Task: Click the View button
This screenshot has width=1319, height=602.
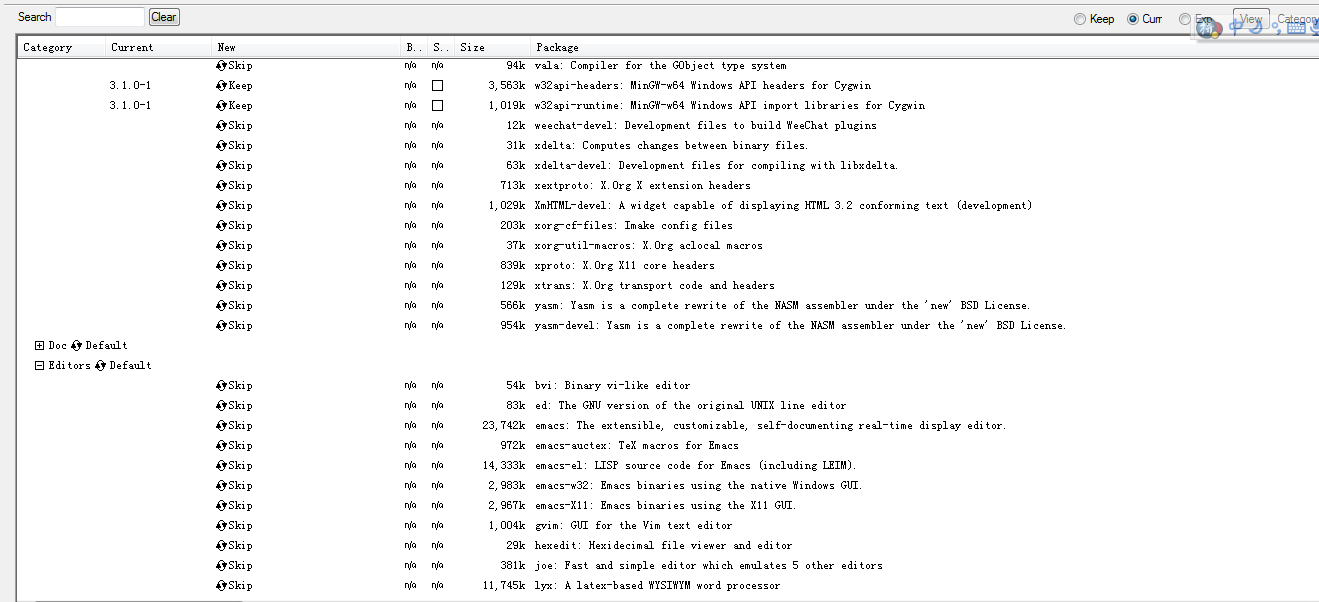Action: pyautogui.click(x=1251, y=19)
